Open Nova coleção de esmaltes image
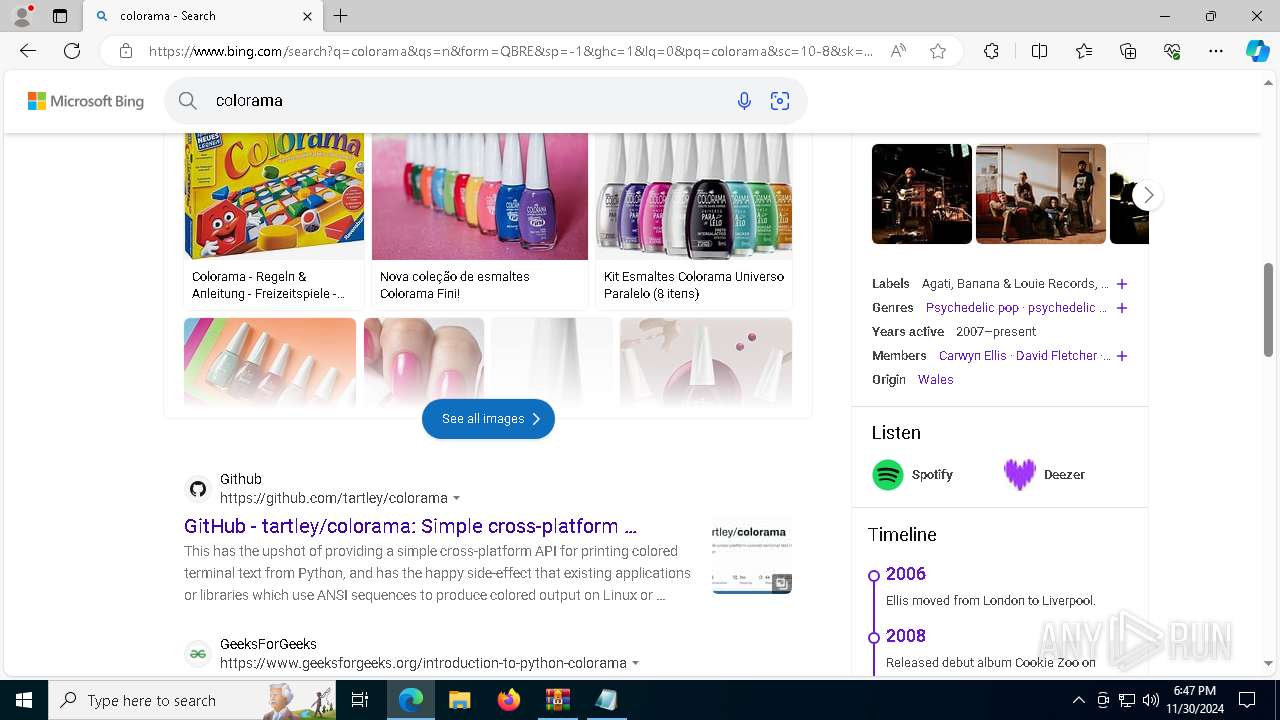1280x720 pixels. 480,196
